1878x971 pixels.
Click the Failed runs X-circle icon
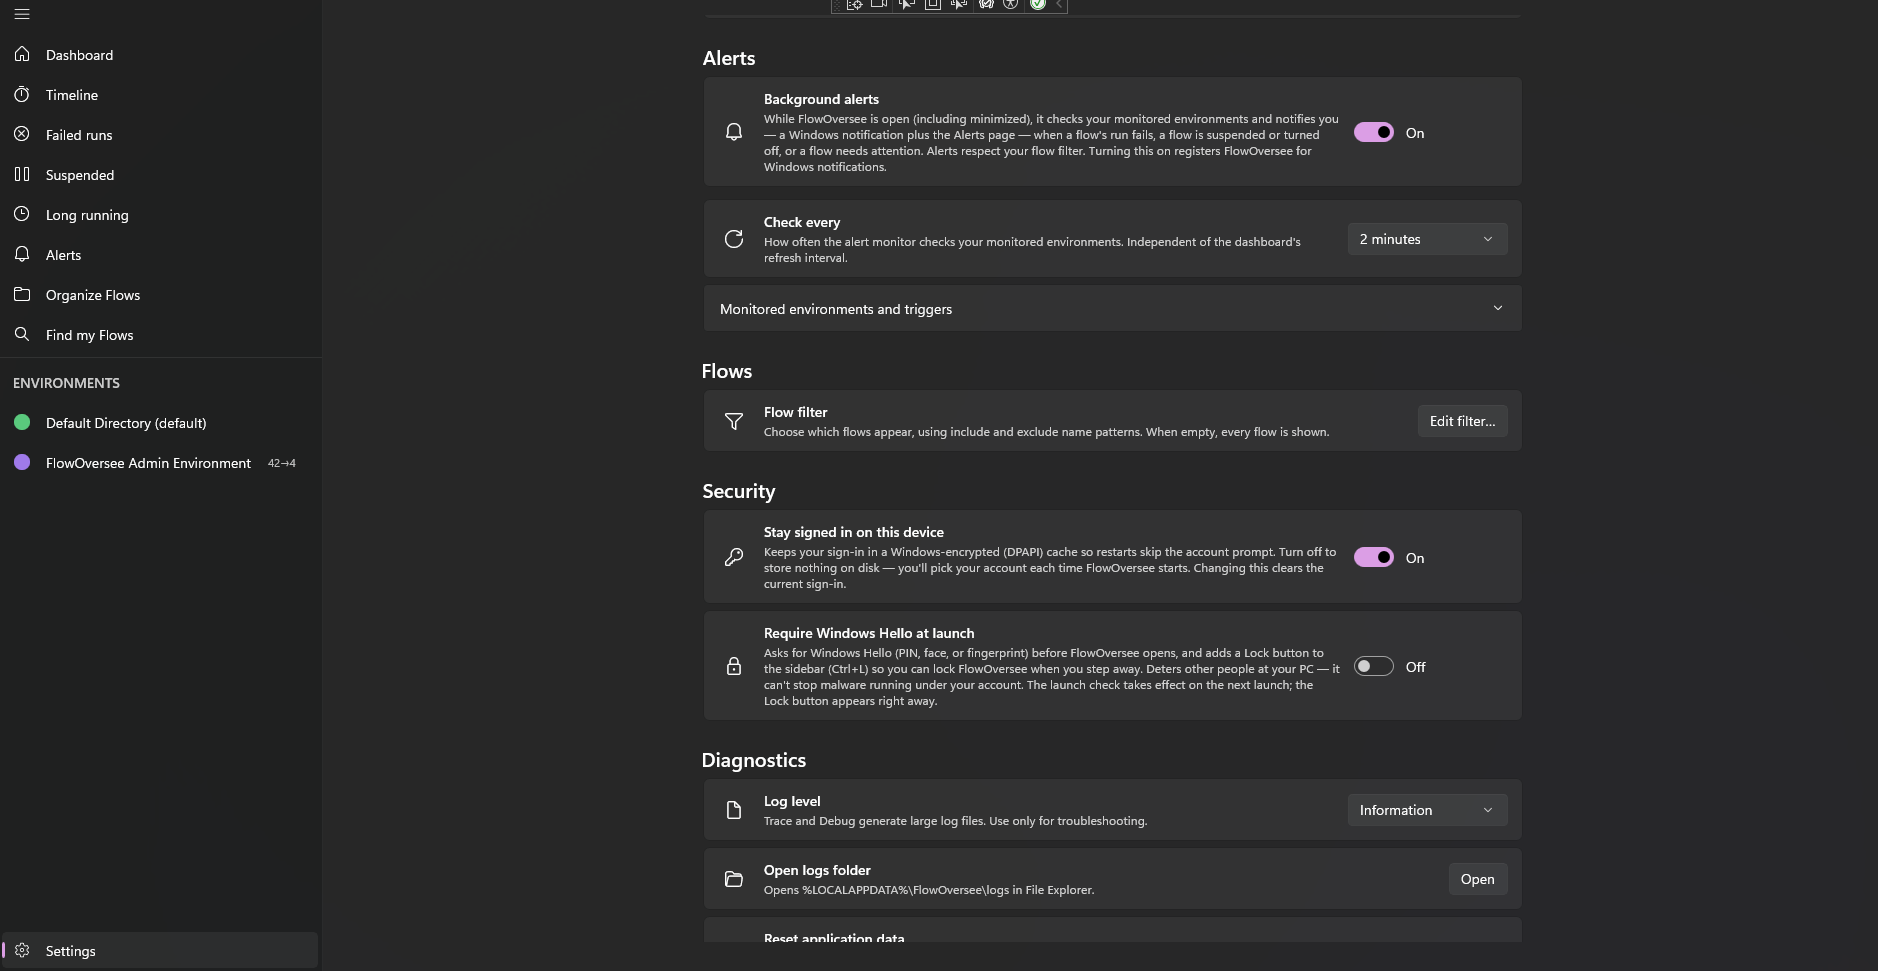click(x=22, y=134)
